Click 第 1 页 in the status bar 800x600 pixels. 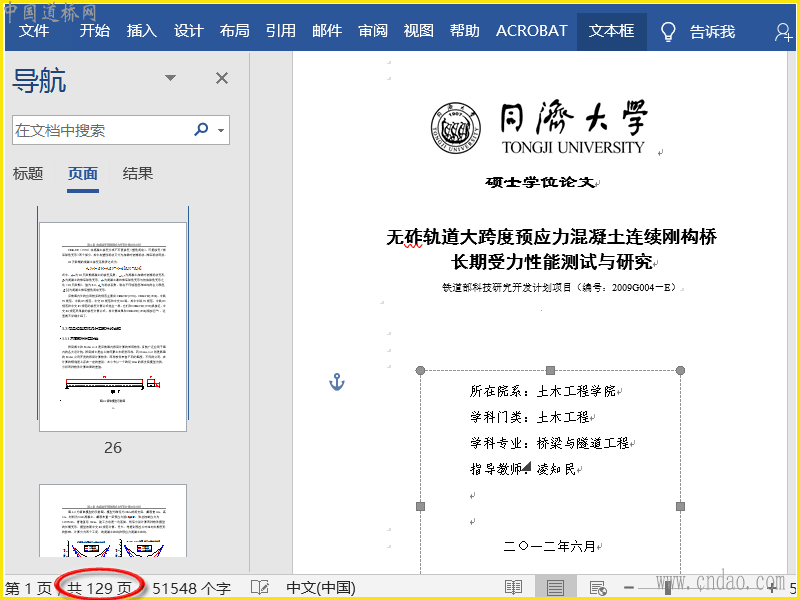tap(29, 588)
